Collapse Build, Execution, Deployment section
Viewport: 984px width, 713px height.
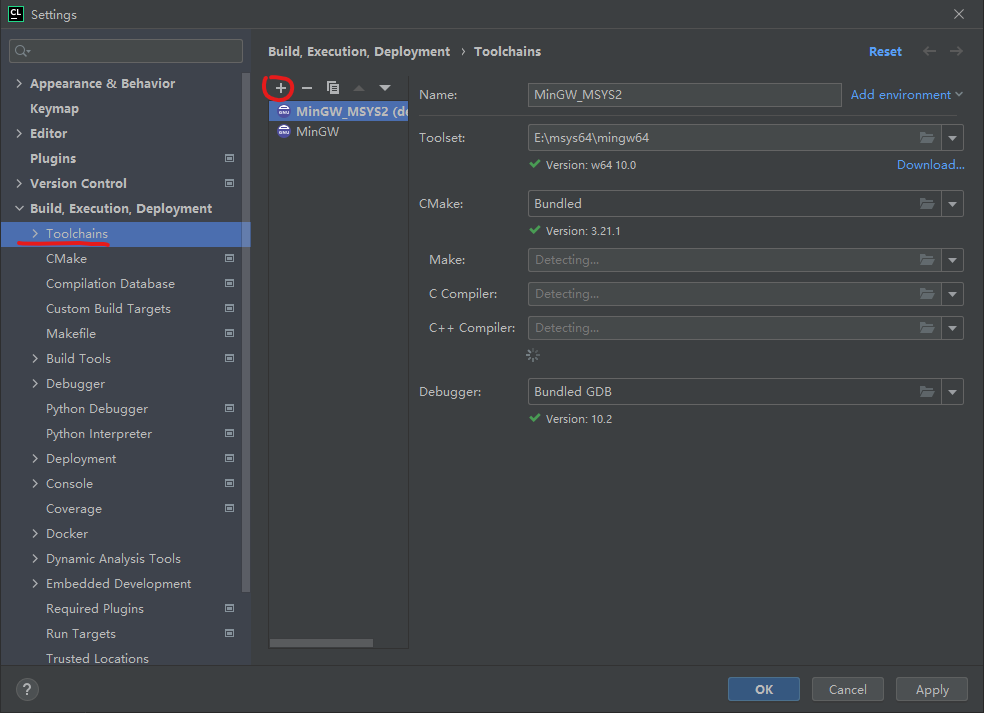(19, 208)
